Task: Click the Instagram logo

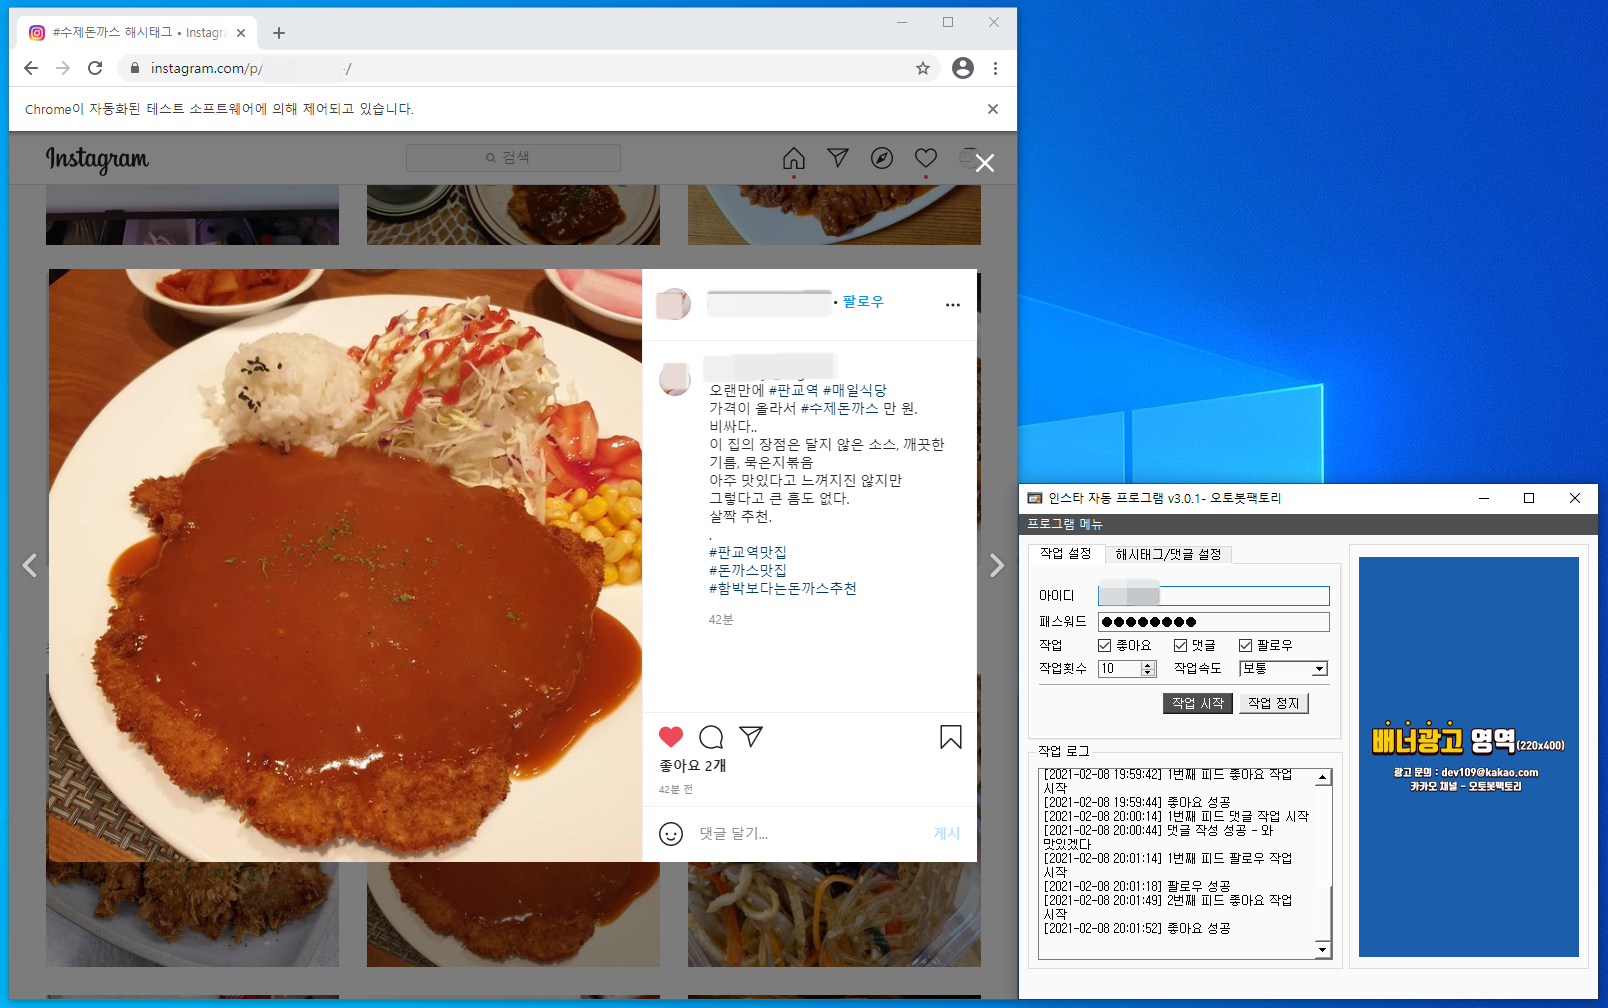Action: tap(97, 159)
